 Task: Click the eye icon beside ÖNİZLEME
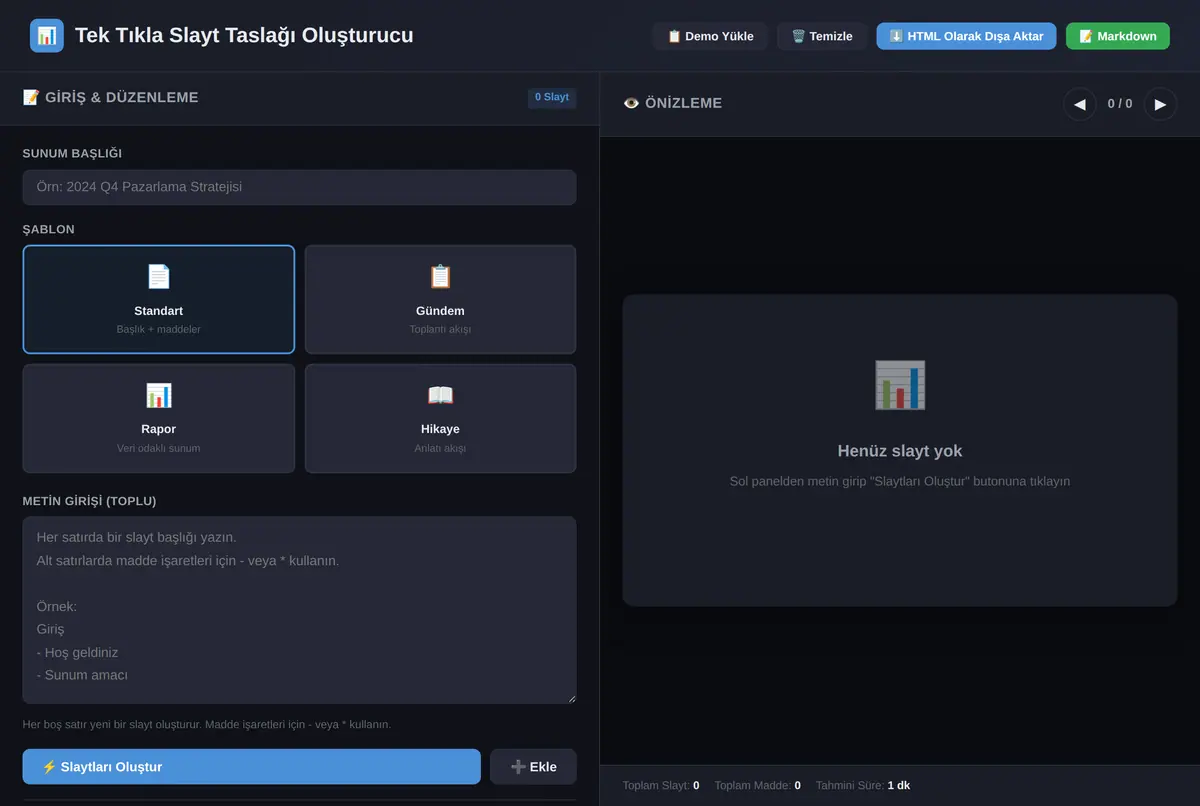click(631, 103)
